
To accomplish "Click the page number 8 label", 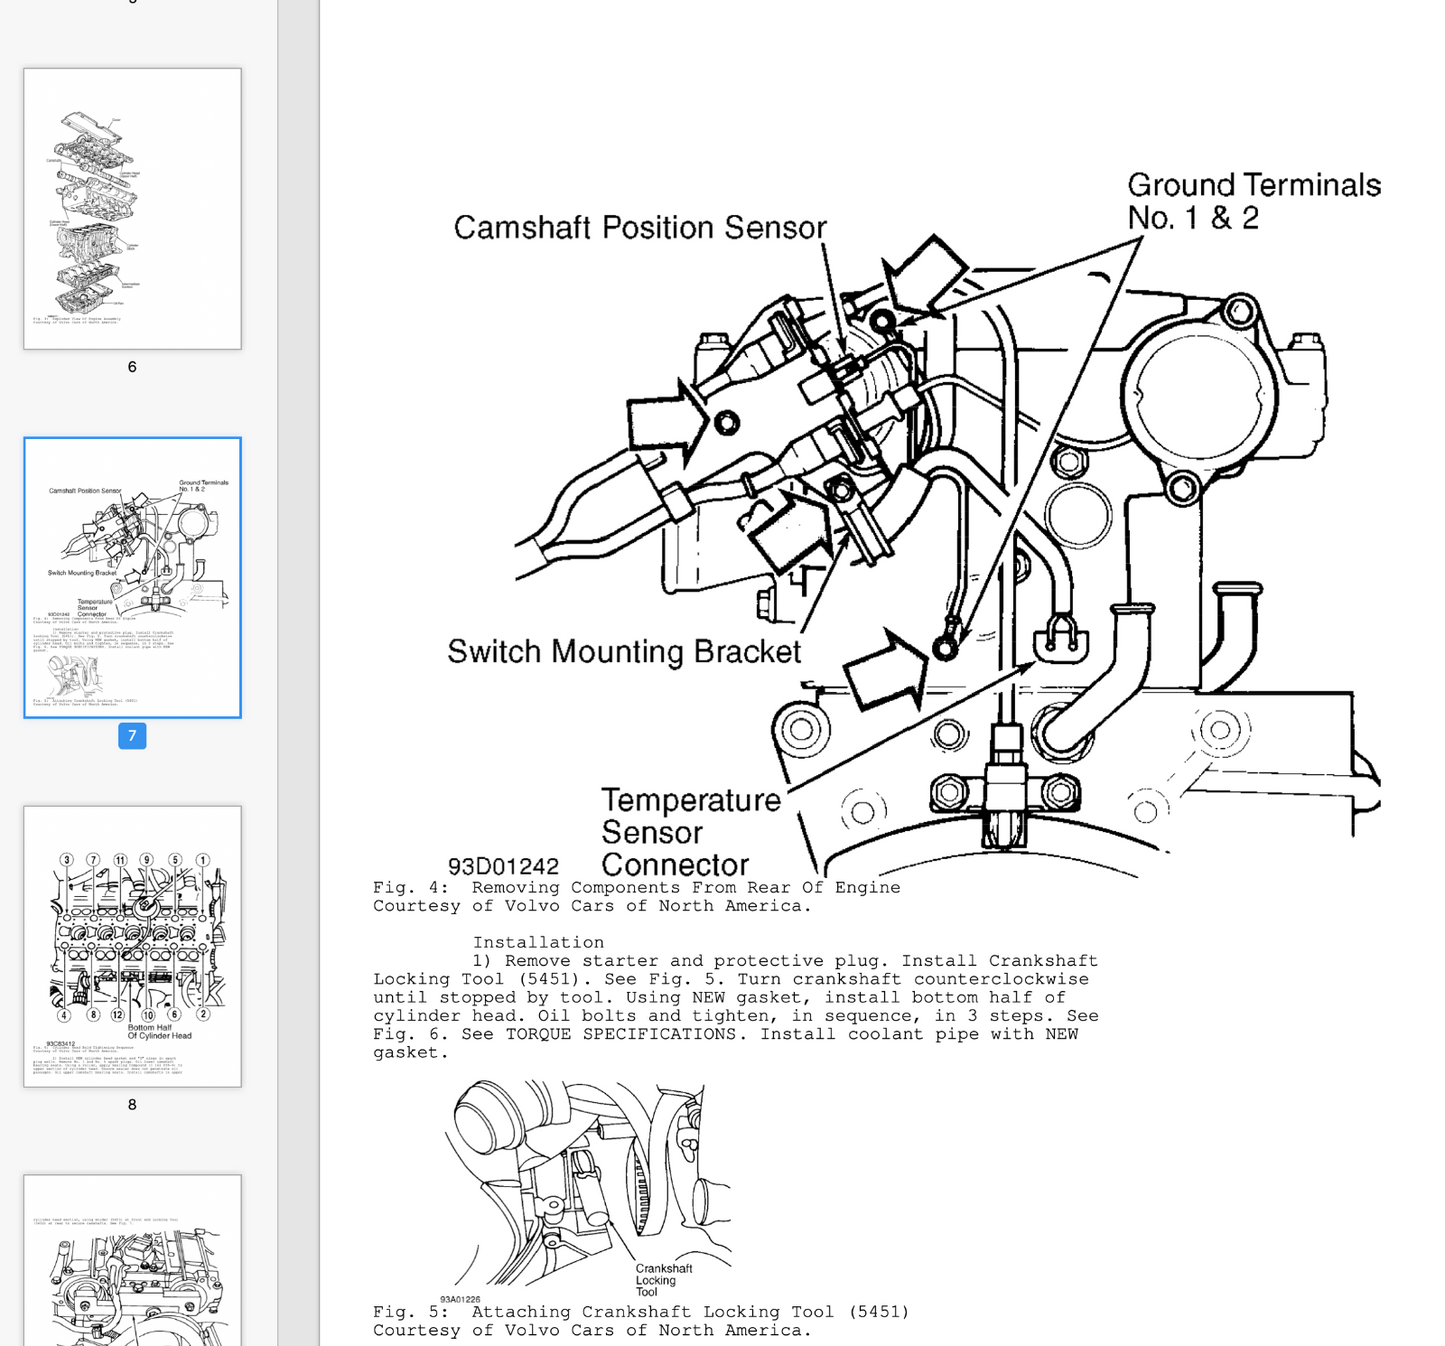I will pos(132,1105).
